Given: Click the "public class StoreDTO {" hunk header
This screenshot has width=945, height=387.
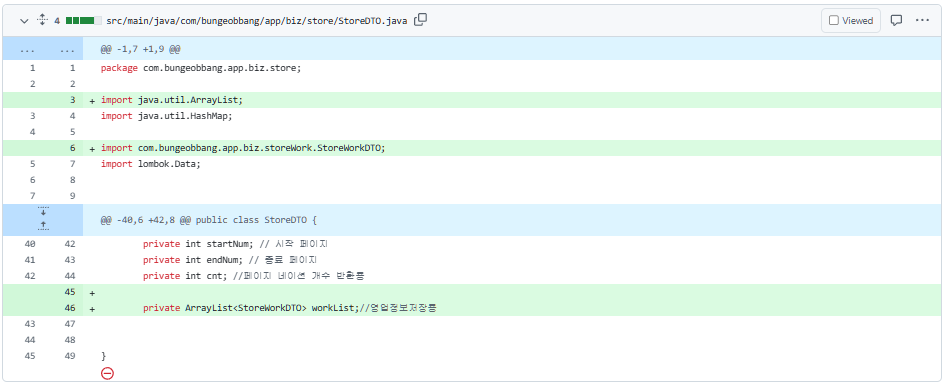Looking at the screenshot, I should click(209, 220).
